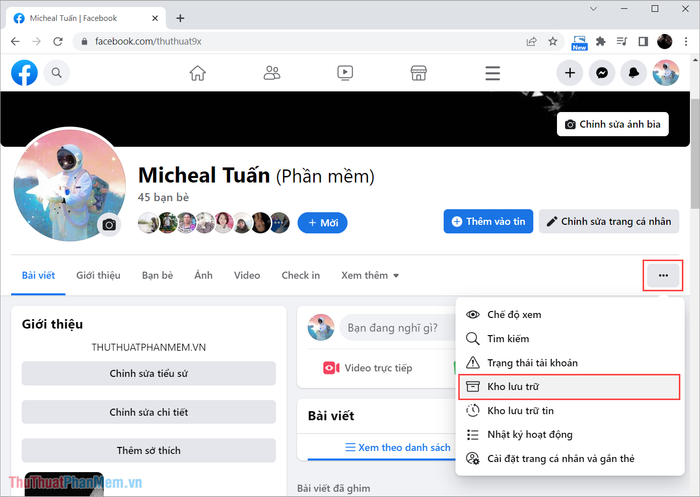This screenshot has width=700, height=497.
Task: Select the Video tab
Action: point(247,275)
